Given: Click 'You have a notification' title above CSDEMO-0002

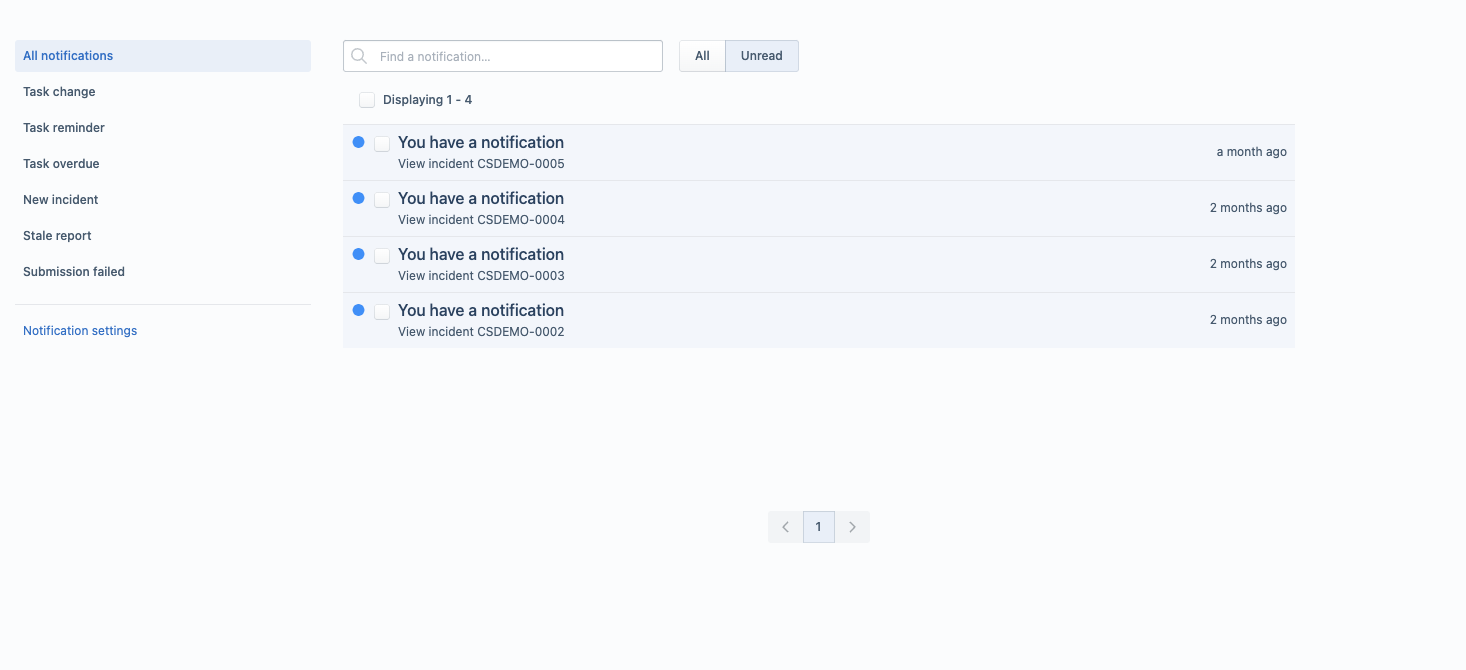Looking at the screenshot, I should [x=481, y=310].
